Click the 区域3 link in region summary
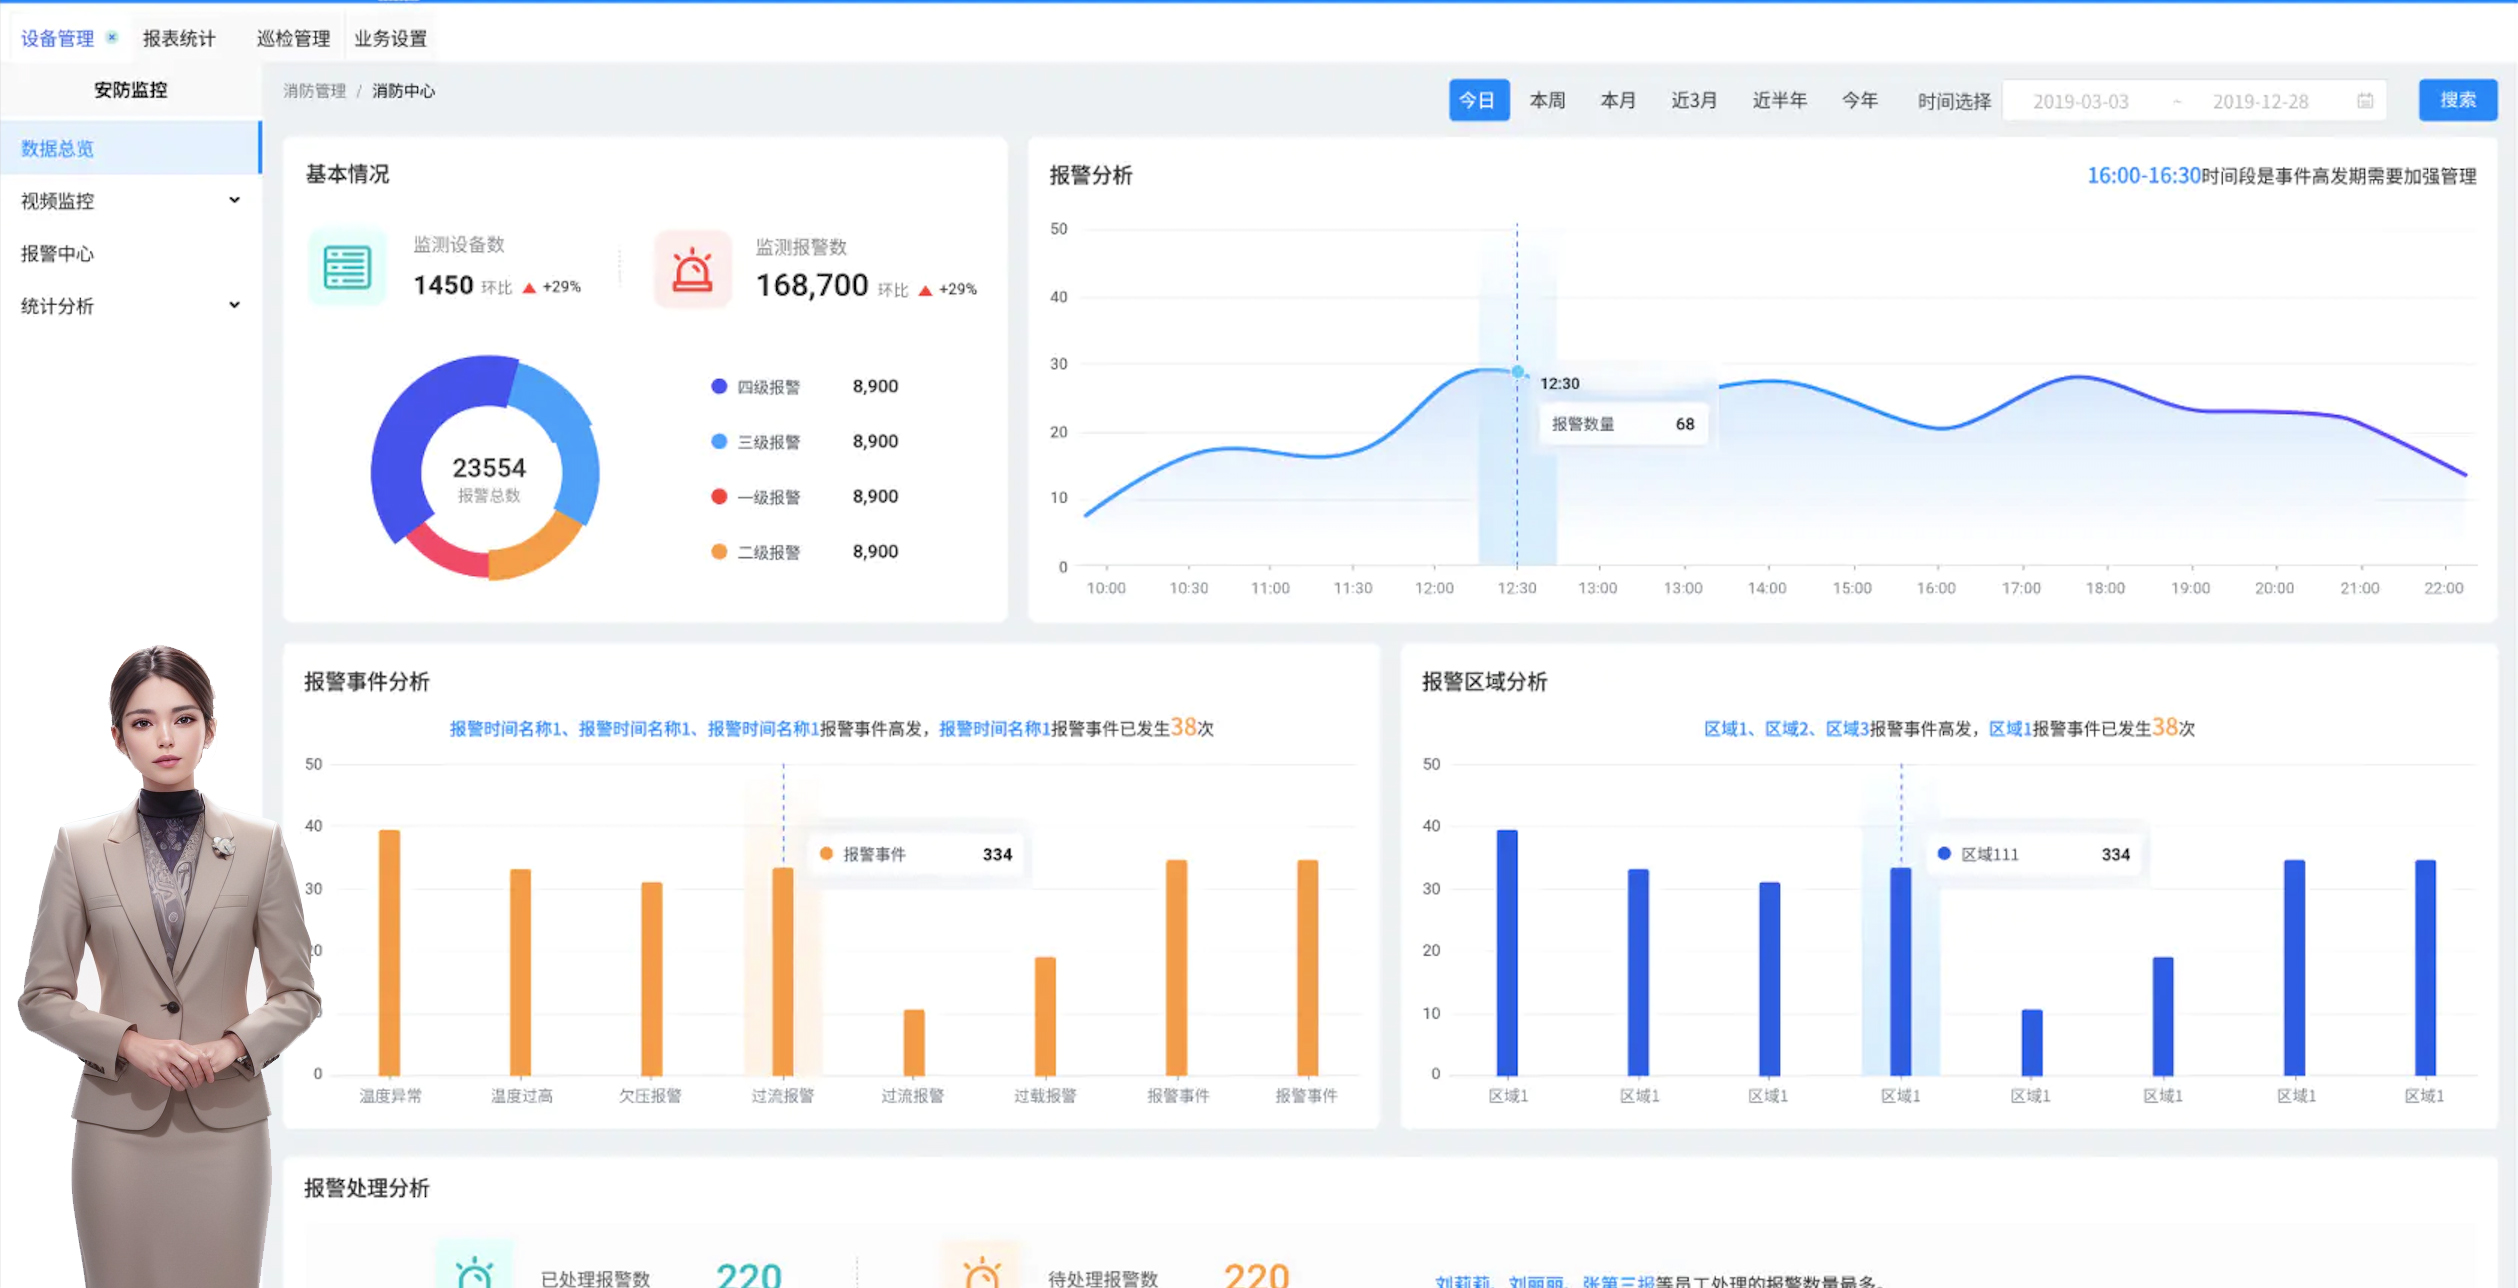Screen dimensions: 2518x1288 1847,729
